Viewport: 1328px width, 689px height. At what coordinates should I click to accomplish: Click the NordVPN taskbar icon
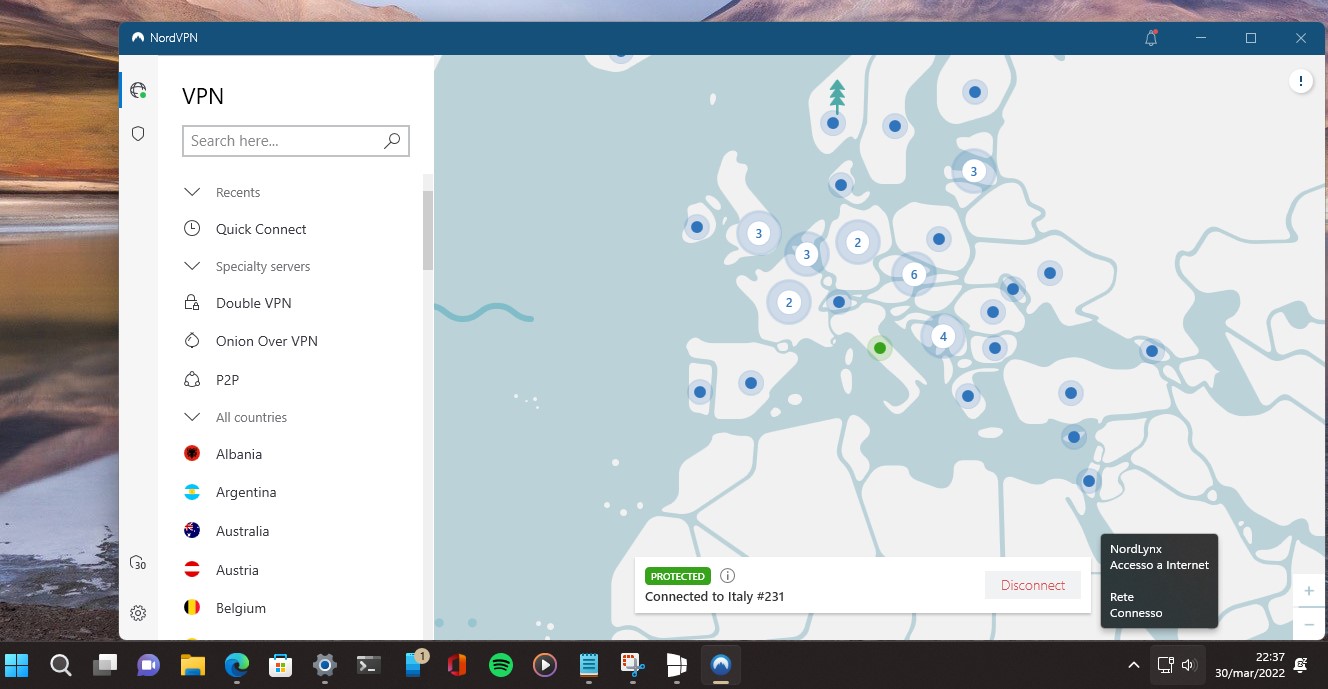pyautogui.click(x=720, y=665)
